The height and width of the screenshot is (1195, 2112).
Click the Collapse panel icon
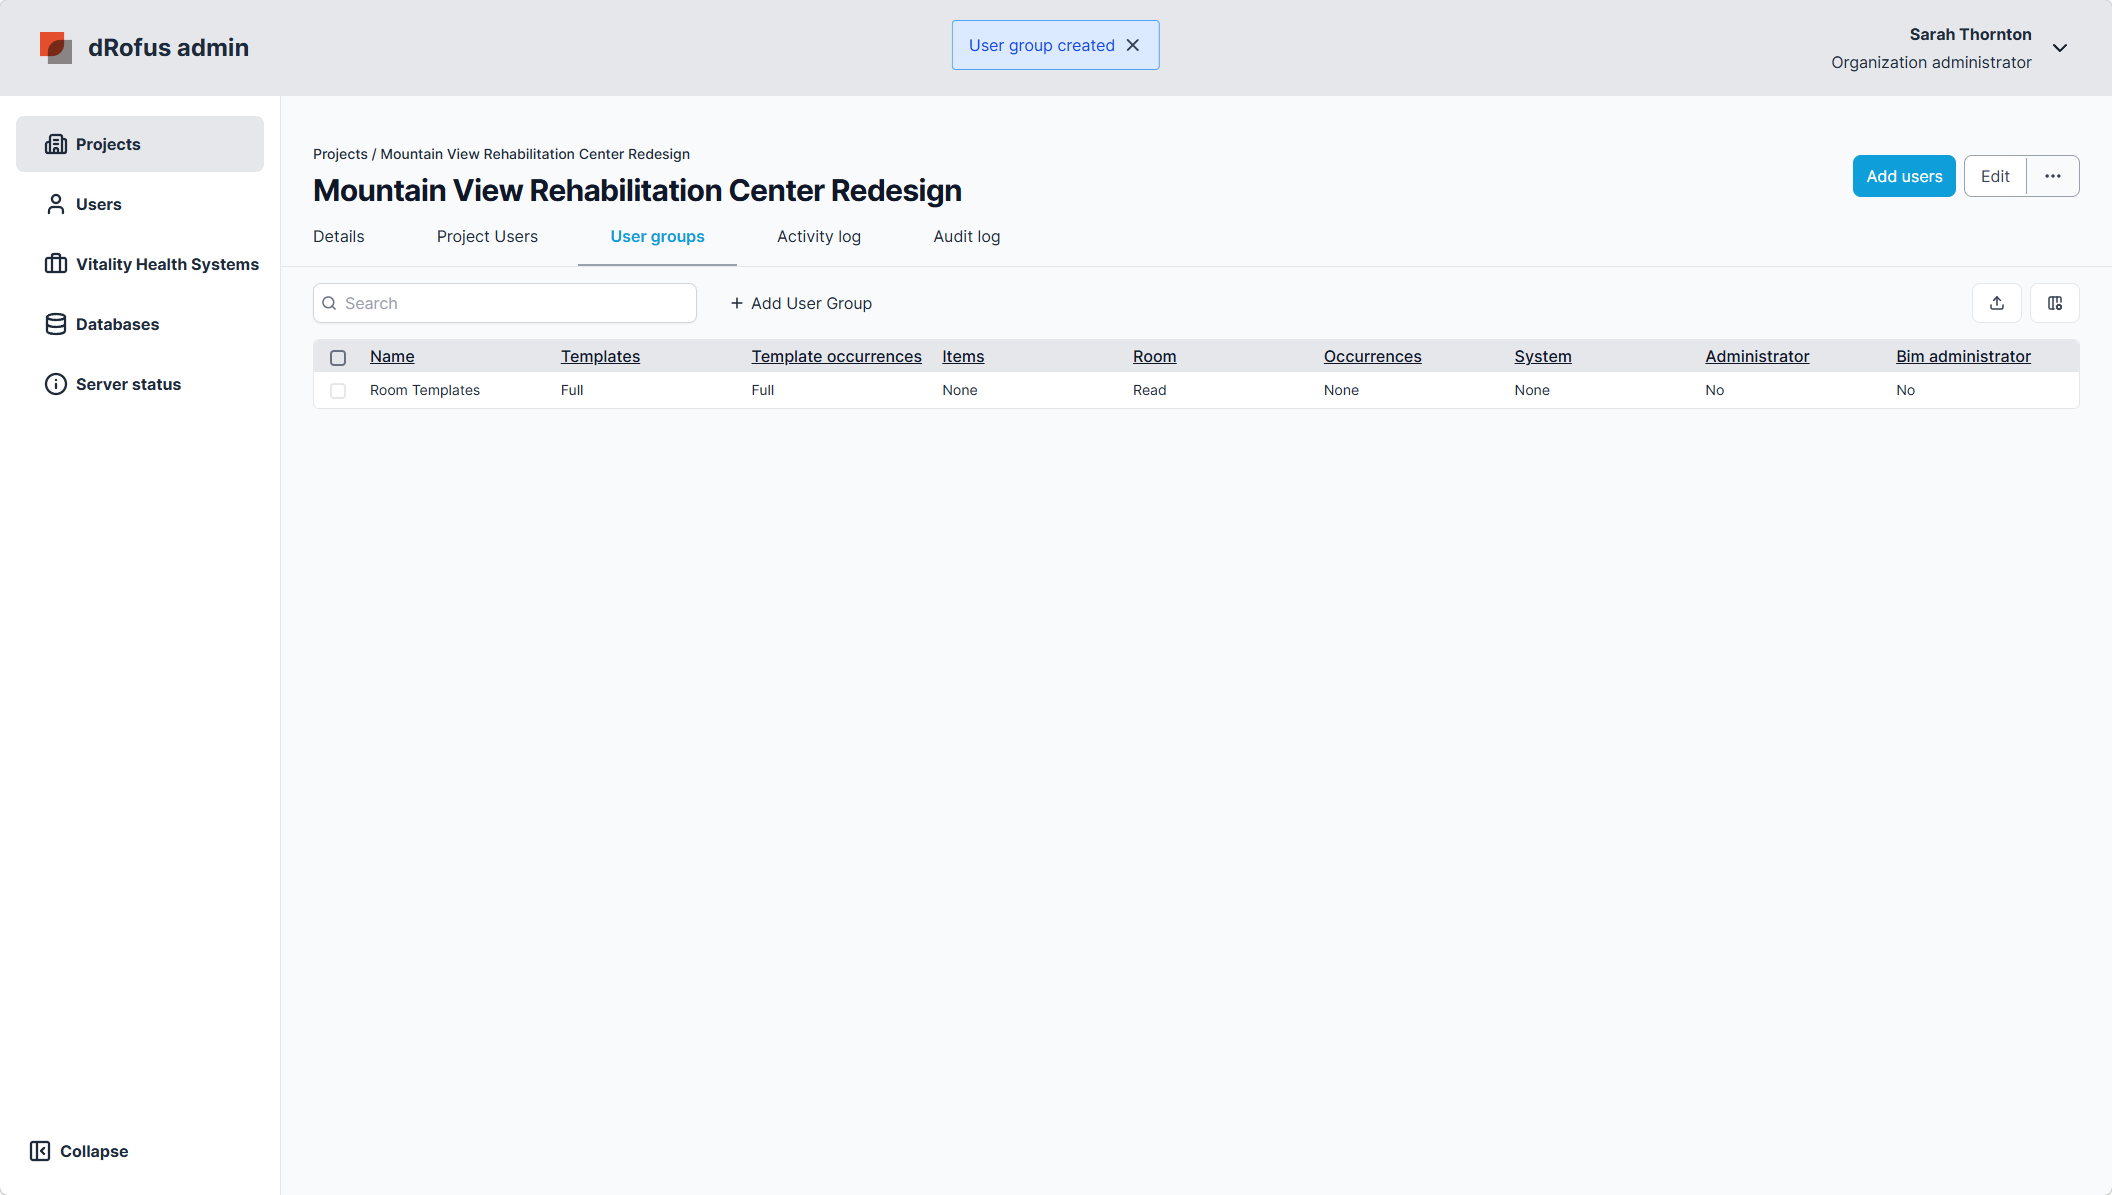[x=40, y=1151]
